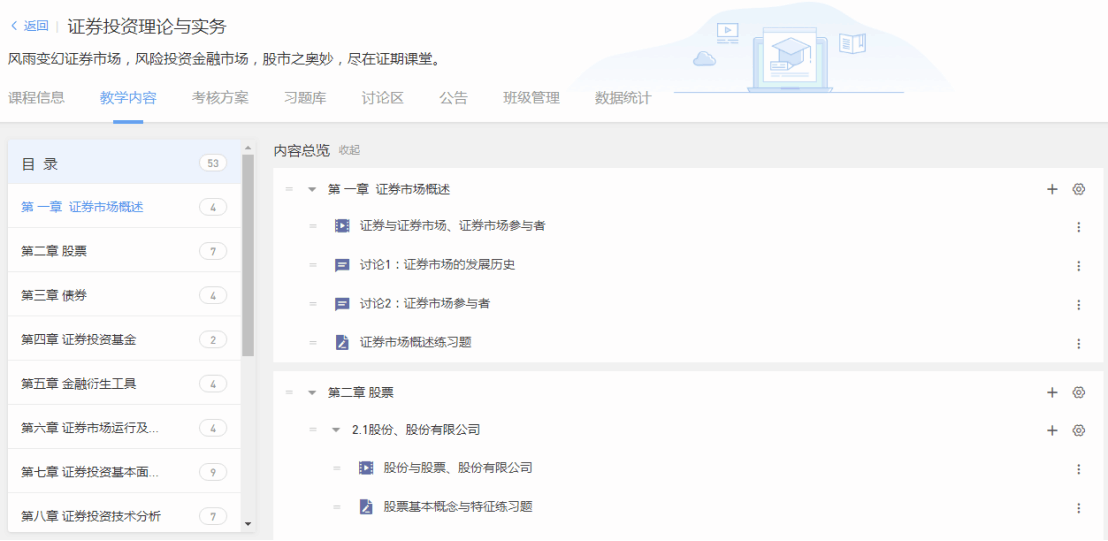
Task: Click 收起 to collapse content overview
Action: [x=349, y=151]
